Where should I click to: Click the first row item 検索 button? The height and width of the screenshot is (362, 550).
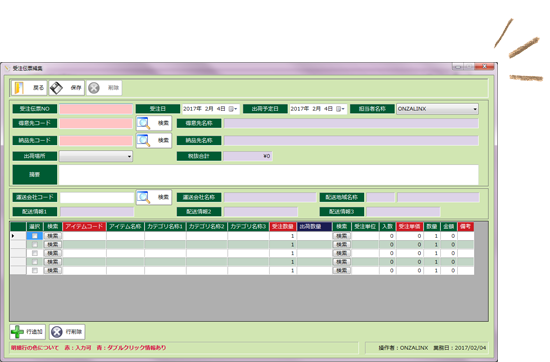coord(53,236)
